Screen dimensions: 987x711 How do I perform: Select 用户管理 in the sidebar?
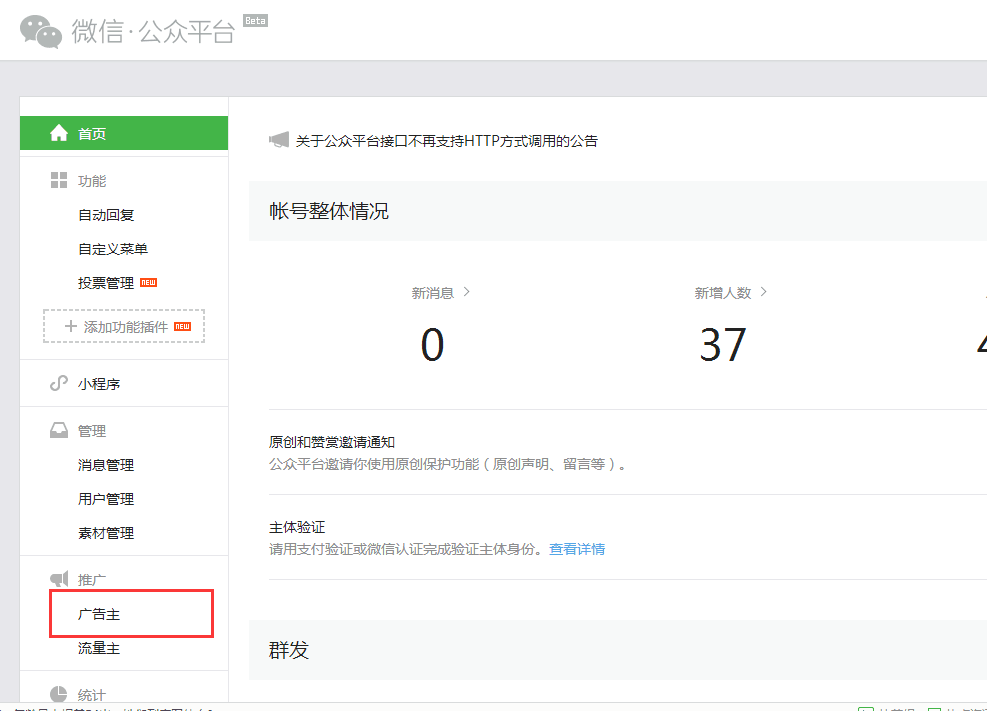[106, 499]
